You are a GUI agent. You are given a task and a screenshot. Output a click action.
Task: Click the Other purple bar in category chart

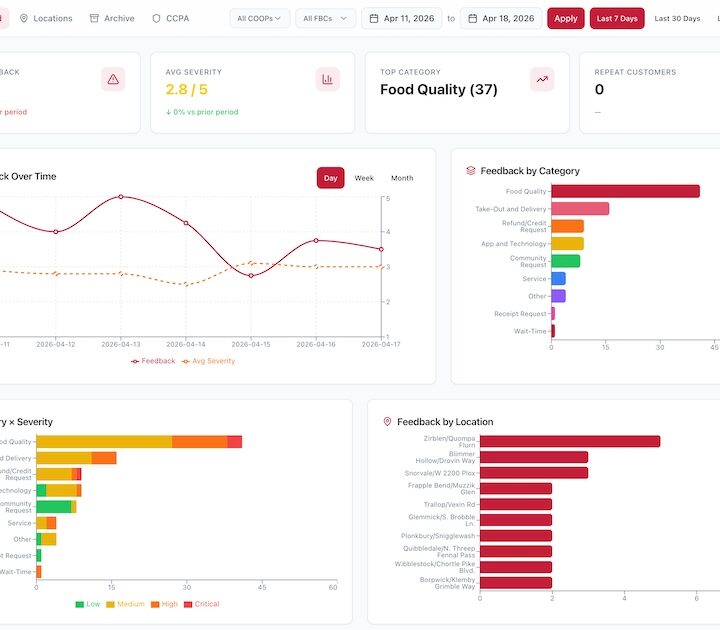tap(558, 296)
